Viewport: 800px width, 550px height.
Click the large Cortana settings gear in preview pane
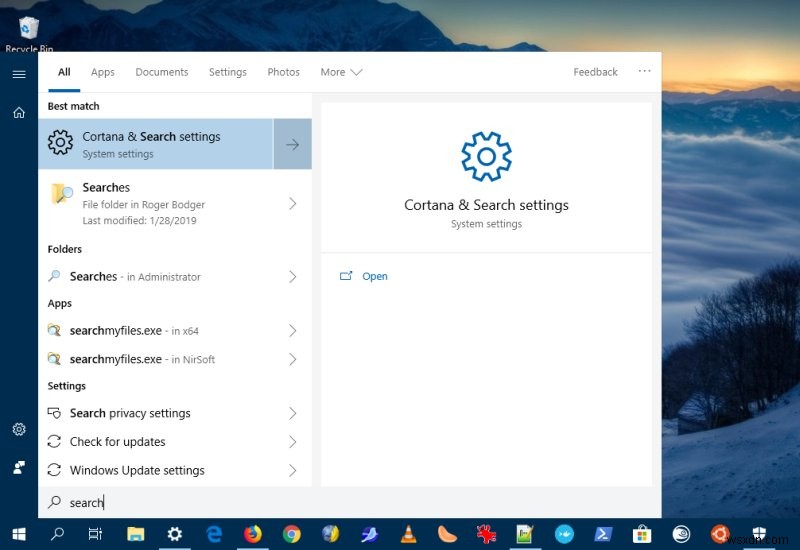[486, 157]
